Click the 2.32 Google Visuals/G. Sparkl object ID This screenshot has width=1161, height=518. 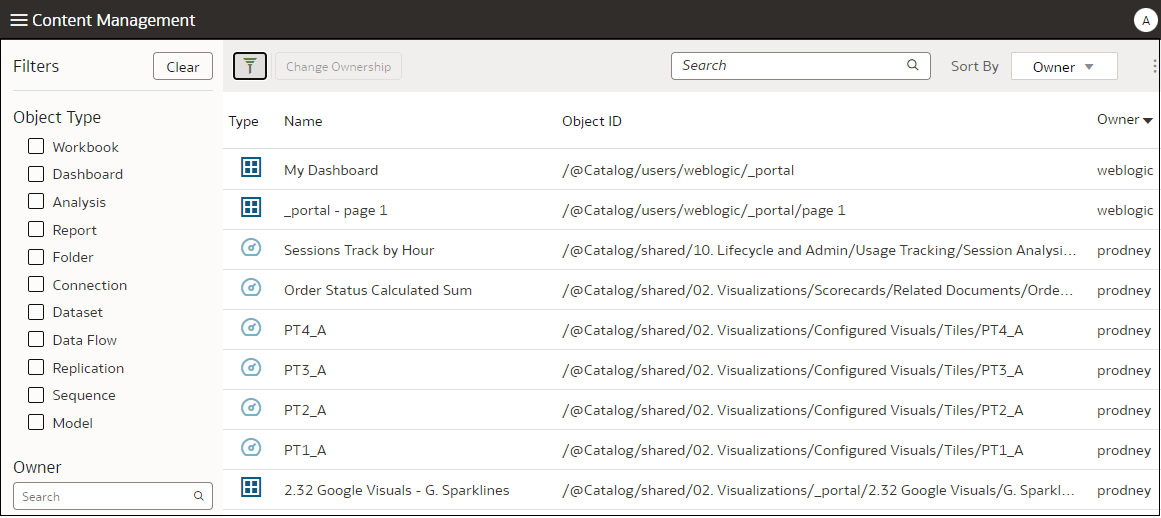[x=819, y=490]
